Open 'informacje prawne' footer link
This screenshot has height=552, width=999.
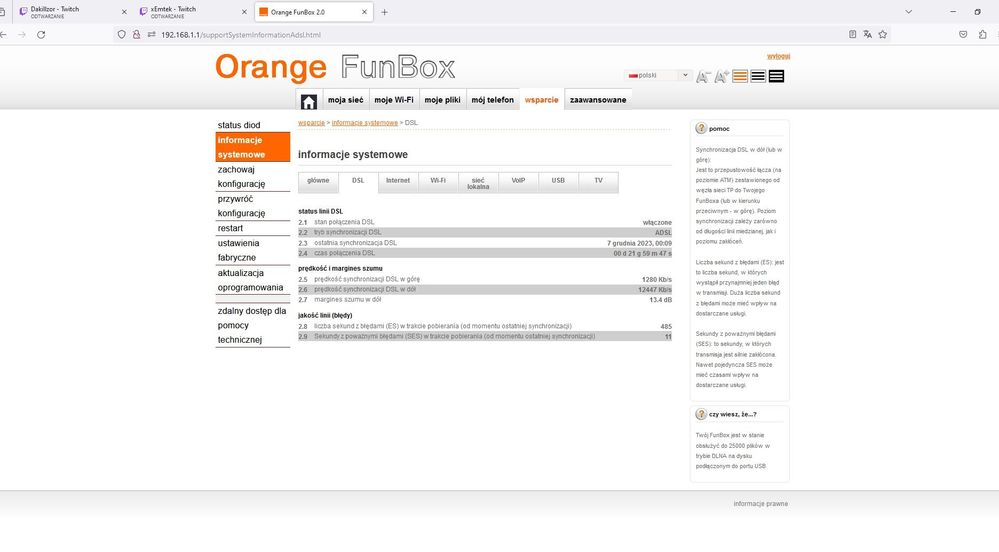pyautogui.click(x=760, y=504)
